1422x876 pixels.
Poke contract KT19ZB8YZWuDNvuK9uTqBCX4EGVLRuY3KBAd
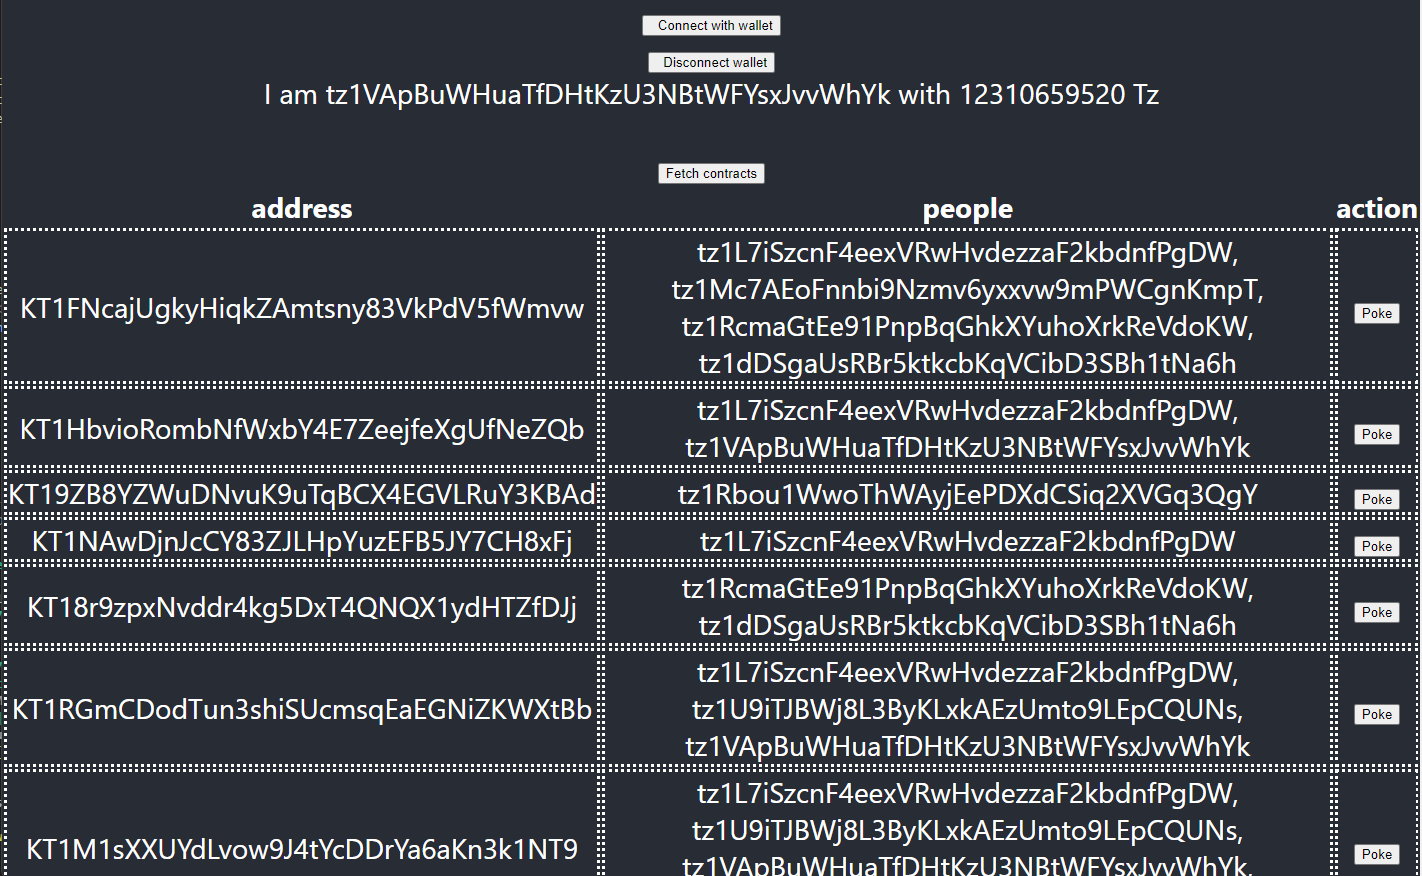(1376, 498)
